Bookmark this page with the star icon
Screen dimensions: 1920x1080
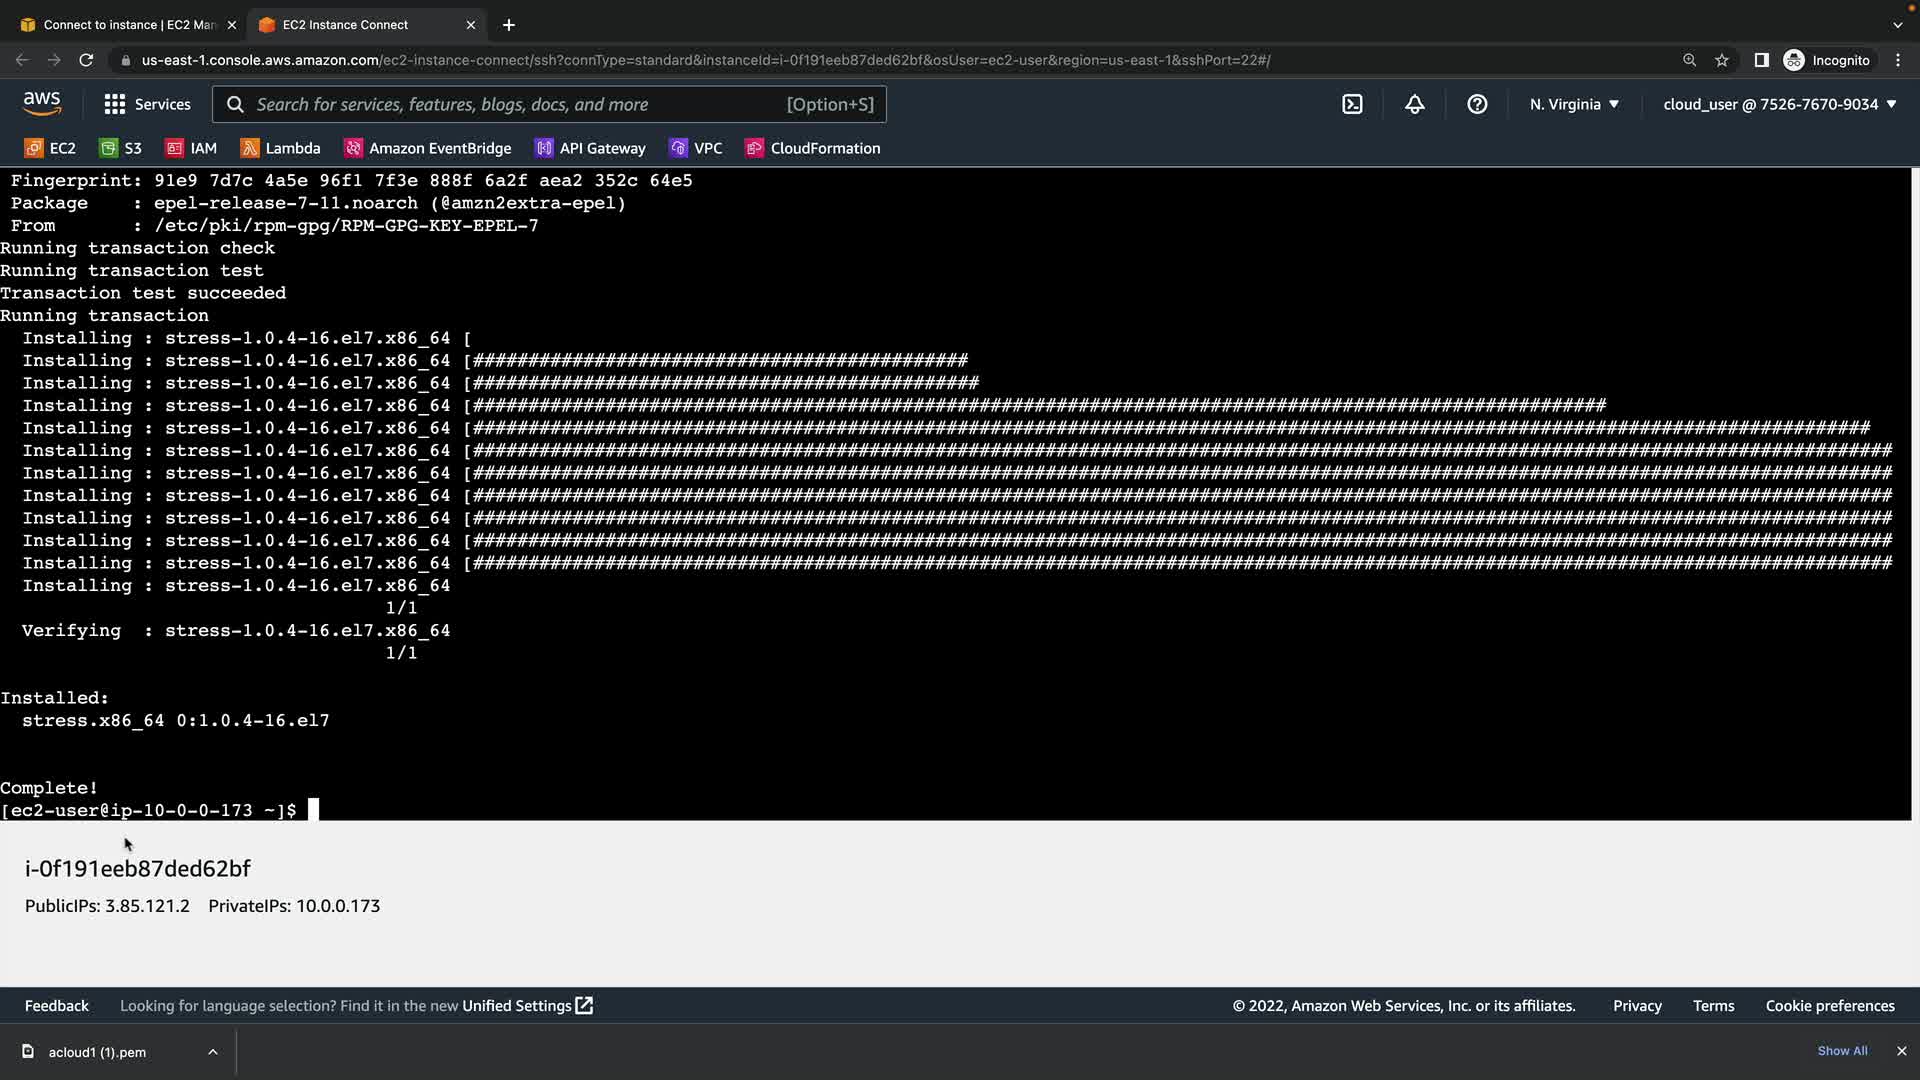point(1721,60)
